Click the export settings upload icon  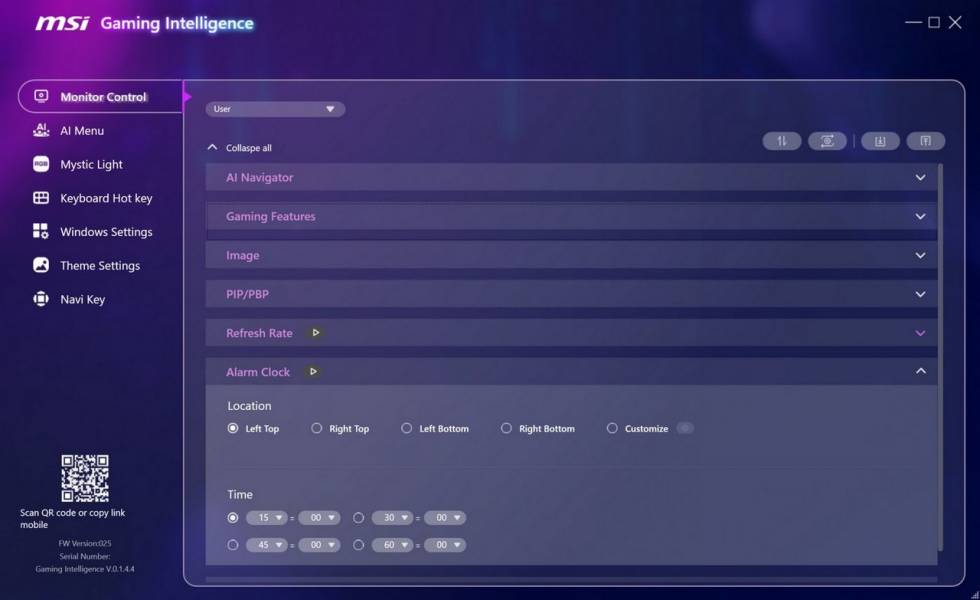click(925, 141)
